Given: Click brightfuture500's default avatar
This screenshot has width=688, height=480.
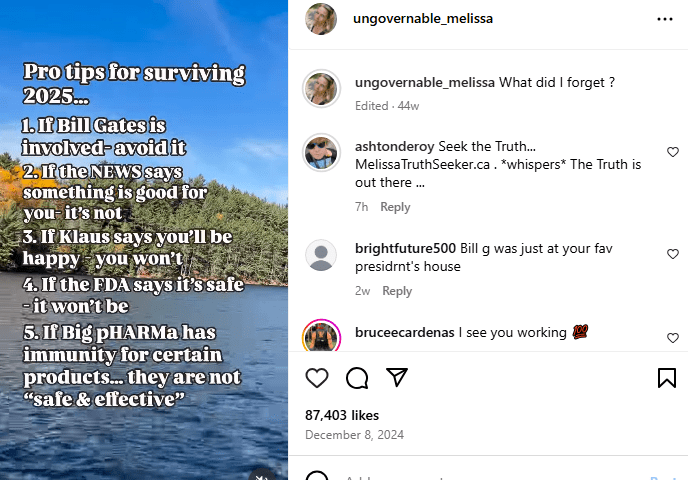Looking at the screenshot, I should click(x=321, y=256).
